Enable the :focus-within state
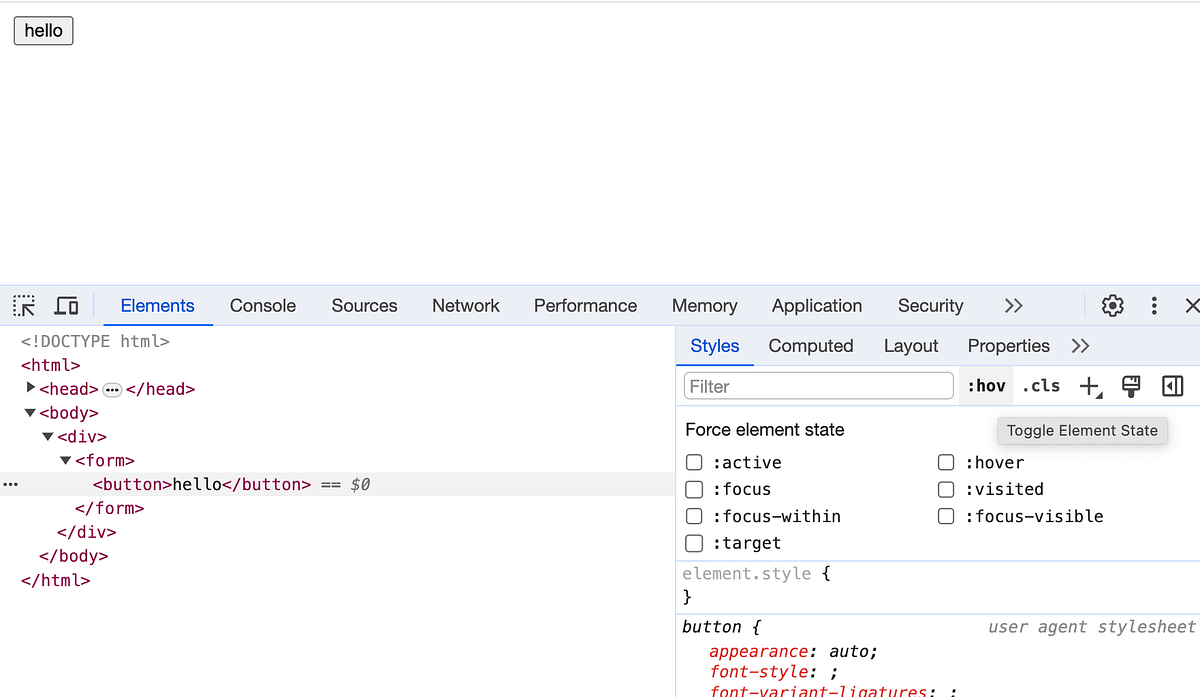 click(x=694, y=516)
